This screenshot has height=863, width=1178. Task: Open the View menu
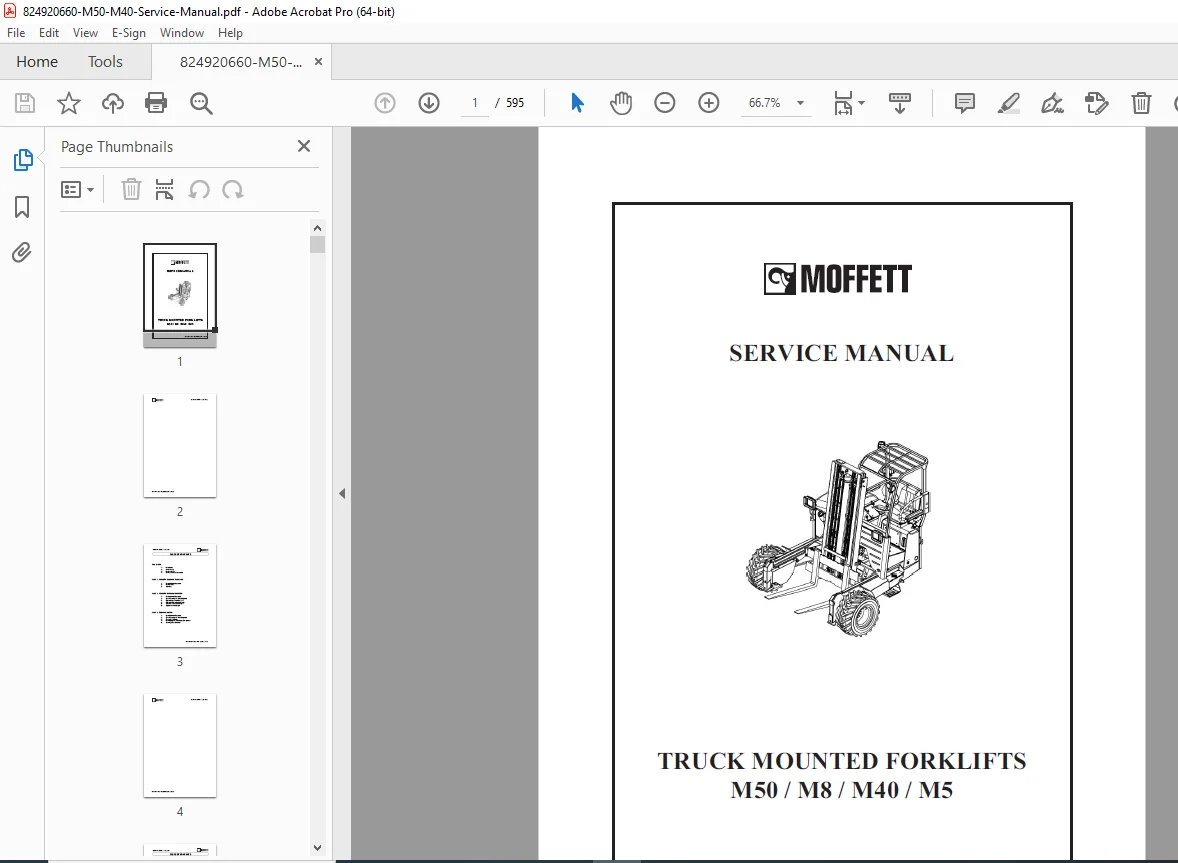[x=85, y=33]
